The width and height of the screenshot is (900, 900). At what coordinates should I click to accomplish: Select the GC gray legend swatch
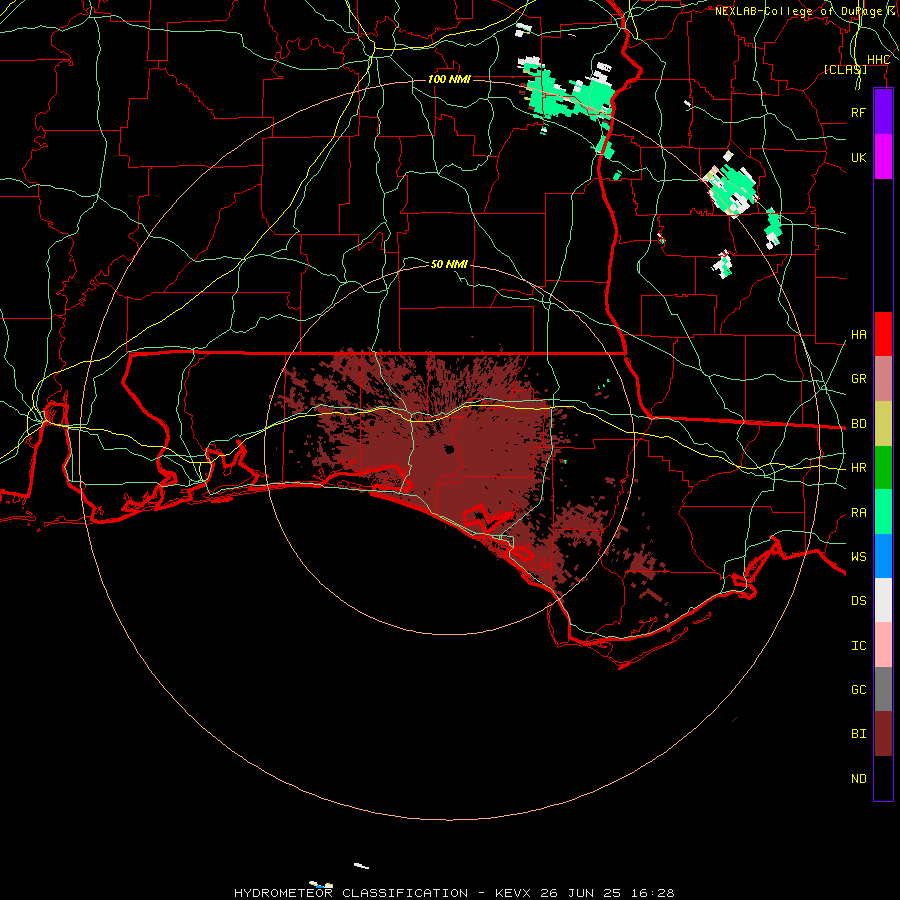[883, 689]
